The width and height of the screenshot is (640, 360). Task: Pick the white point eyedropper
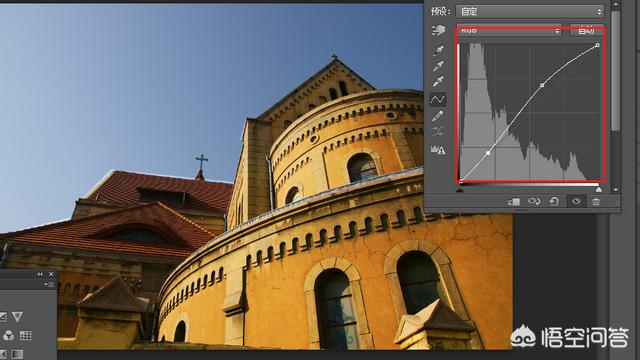click(x=438, y=81)
